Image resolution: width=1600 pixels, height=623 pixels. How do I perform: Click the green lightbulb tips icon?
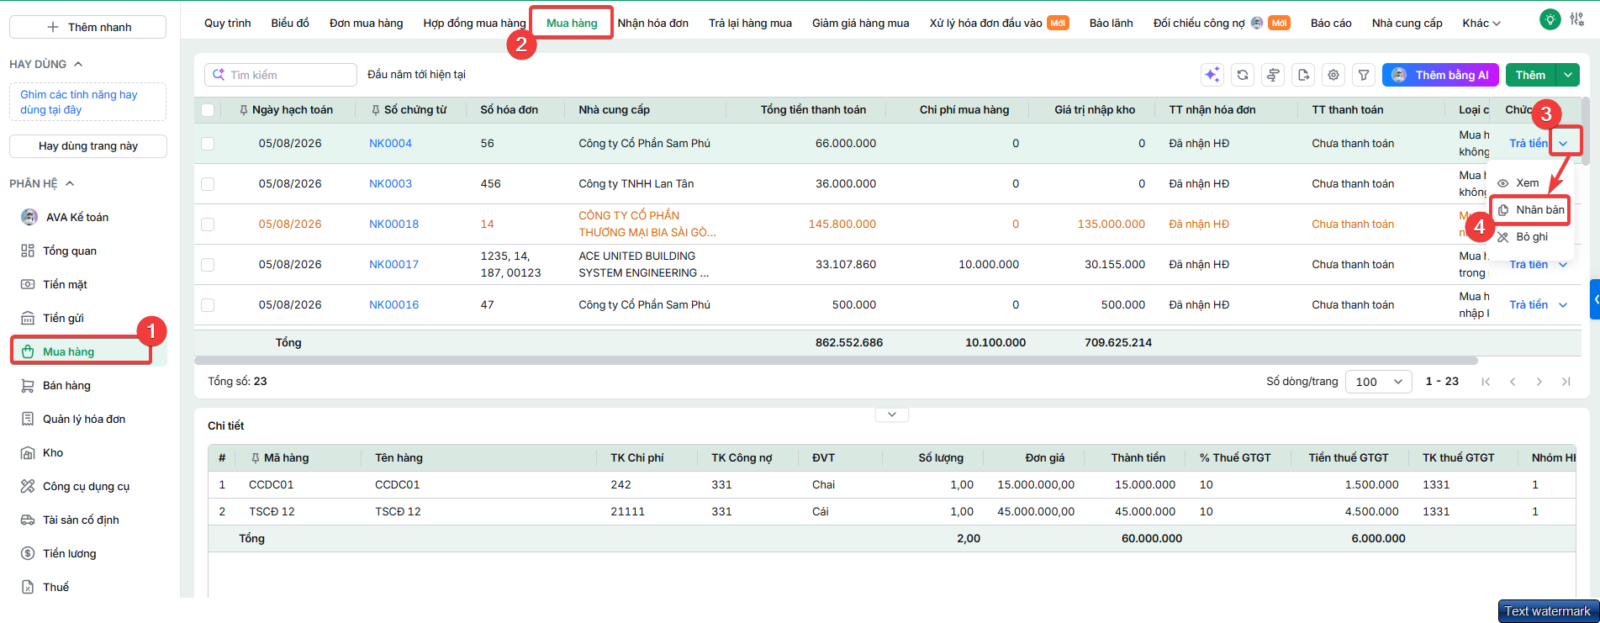tap(1550, 19)
